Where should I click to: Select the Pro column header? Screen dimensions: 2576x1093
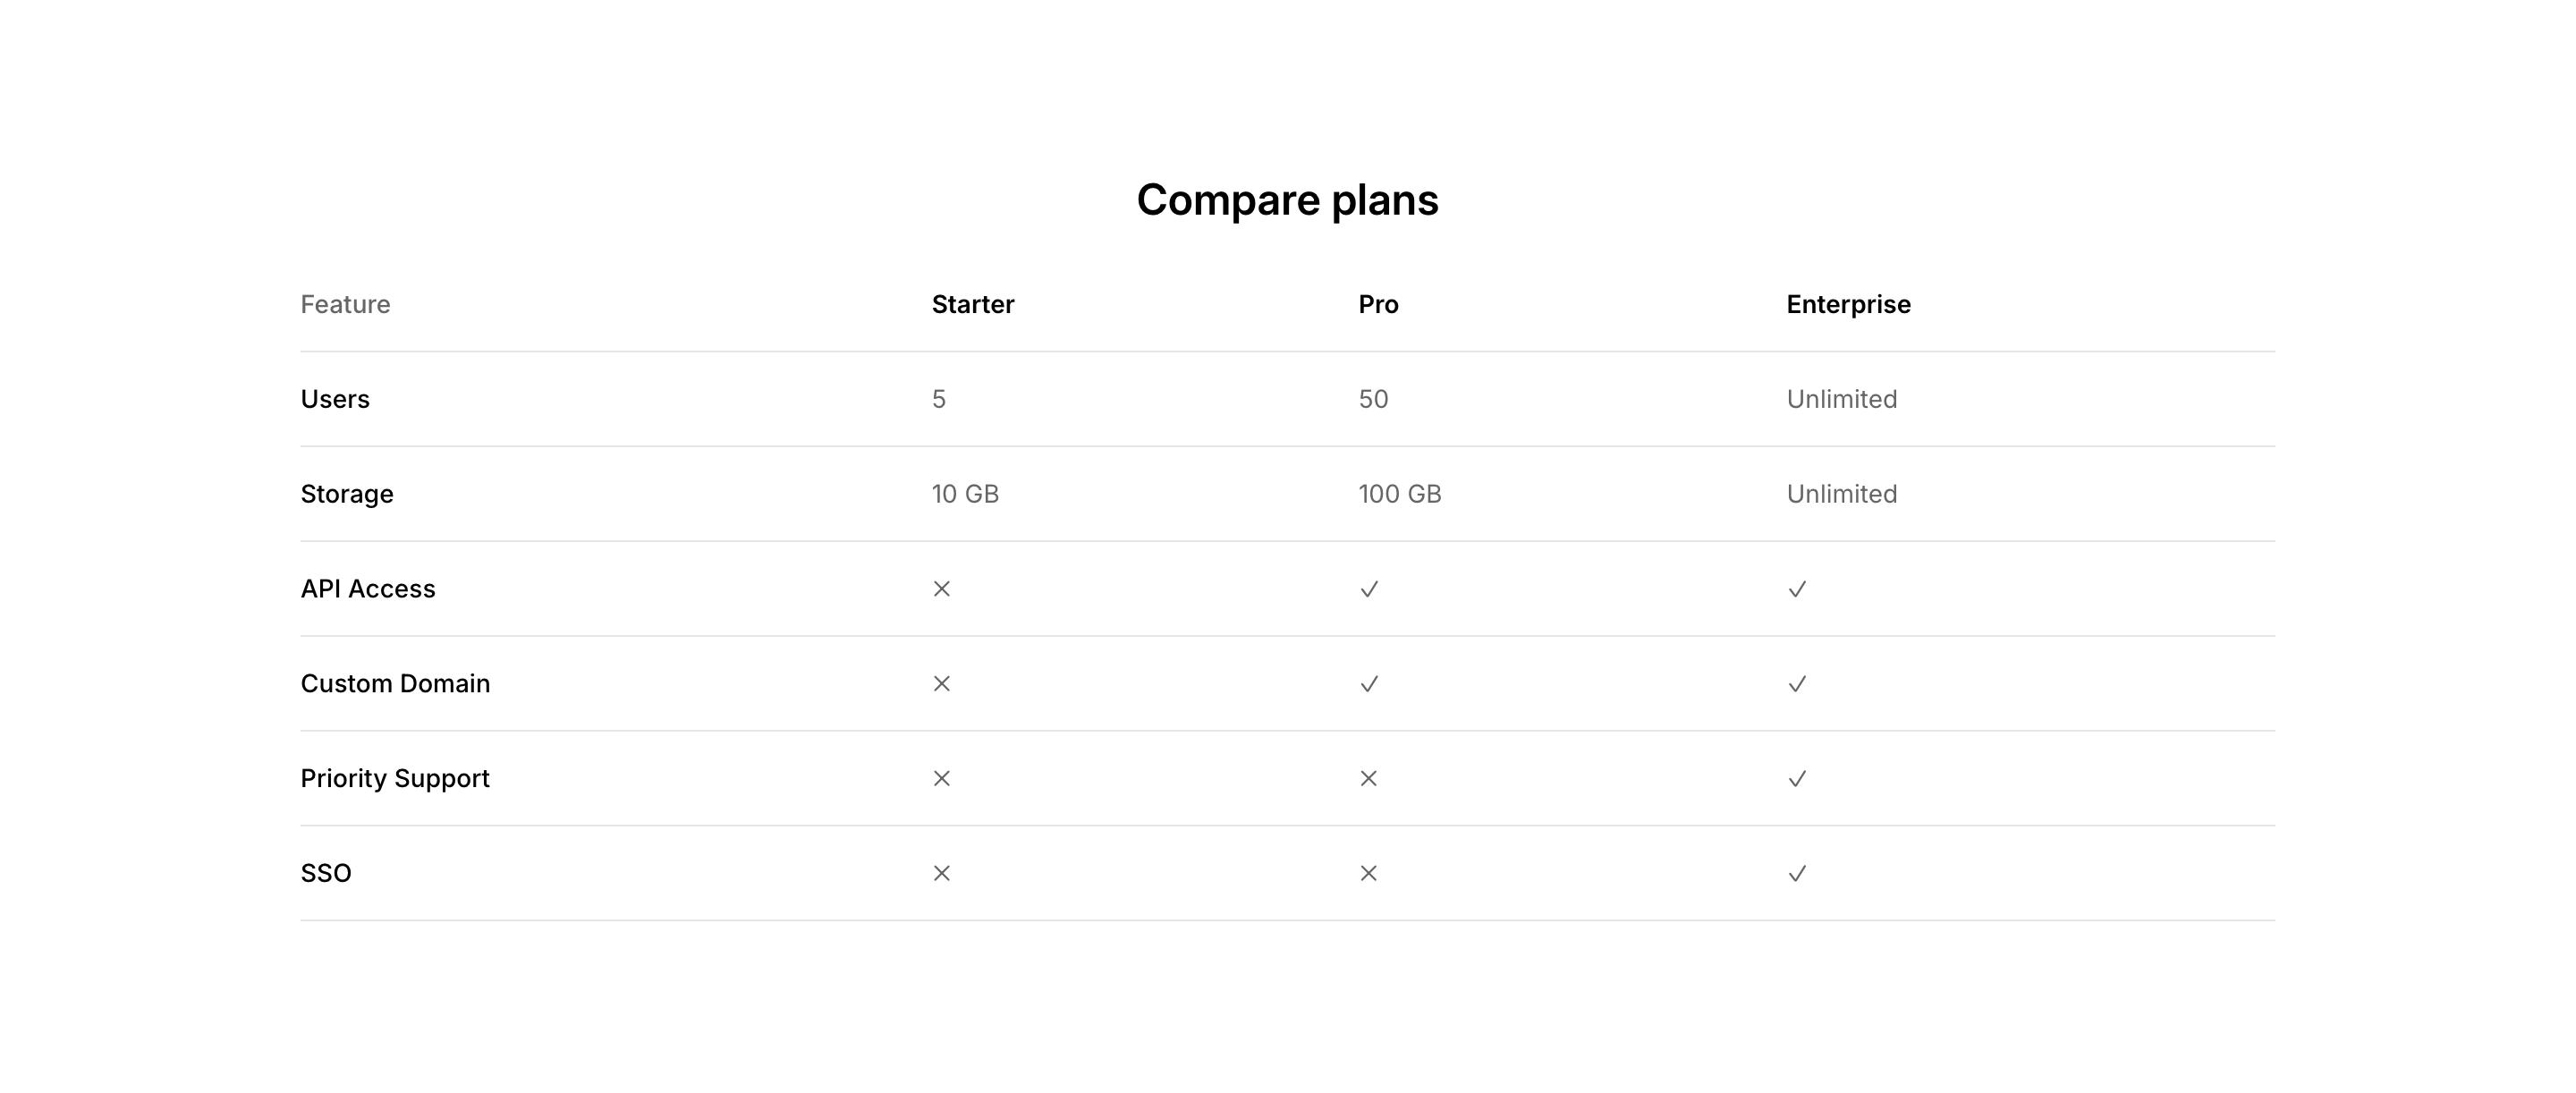1378,304
